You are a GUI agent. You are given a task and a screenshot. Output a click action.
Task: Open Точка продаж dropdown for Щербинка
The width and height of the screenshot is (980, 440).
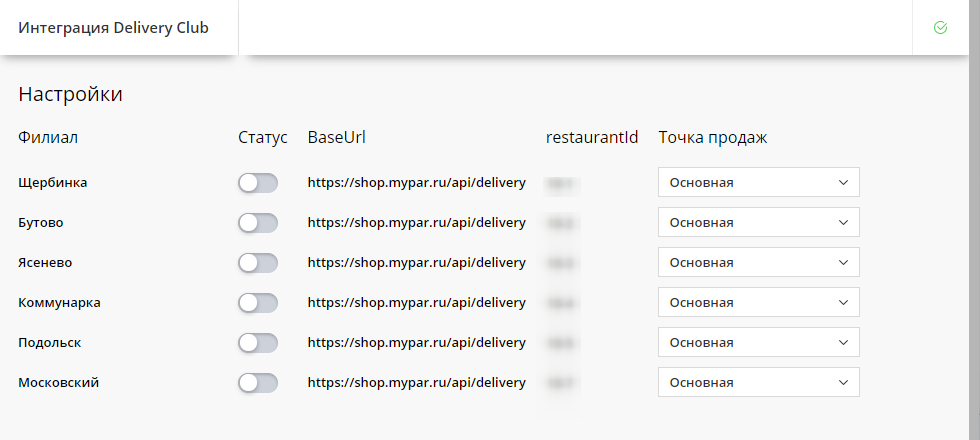pyautogui.click(x=758, y=183)
